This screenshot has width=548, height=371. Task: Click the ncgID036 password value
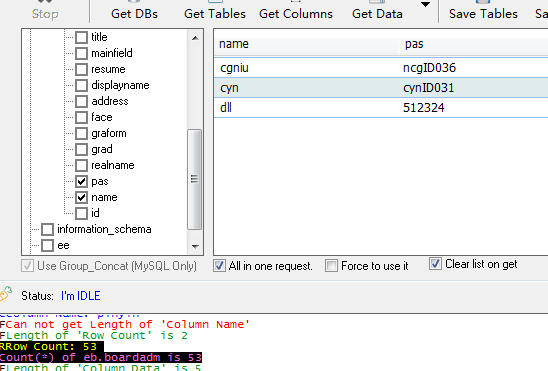tap(429, 68)
